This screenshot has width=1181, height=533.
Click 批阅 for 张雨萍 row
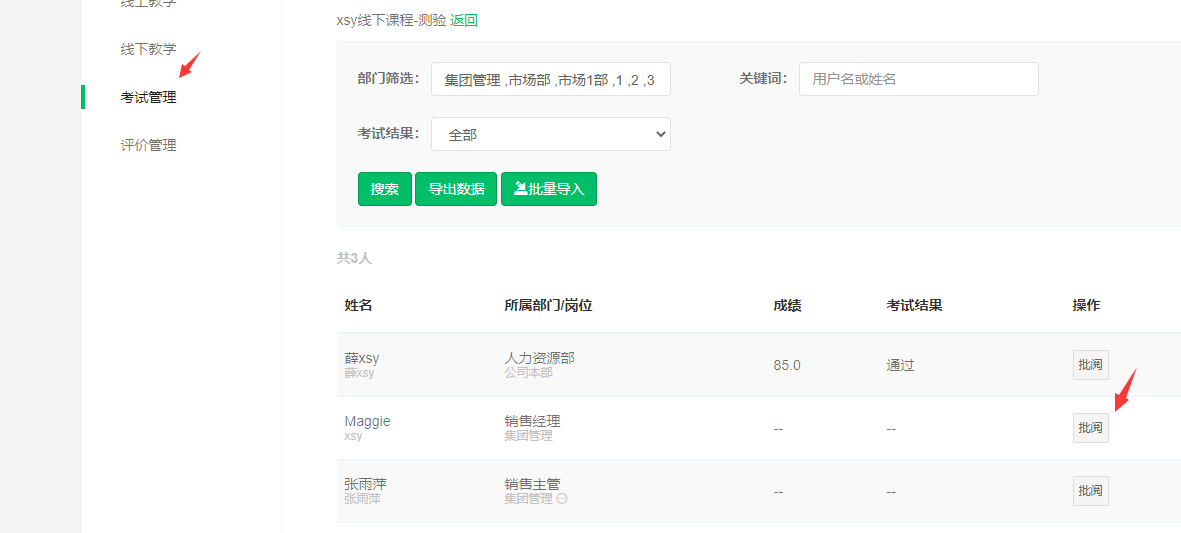[x=1091, y=492]
